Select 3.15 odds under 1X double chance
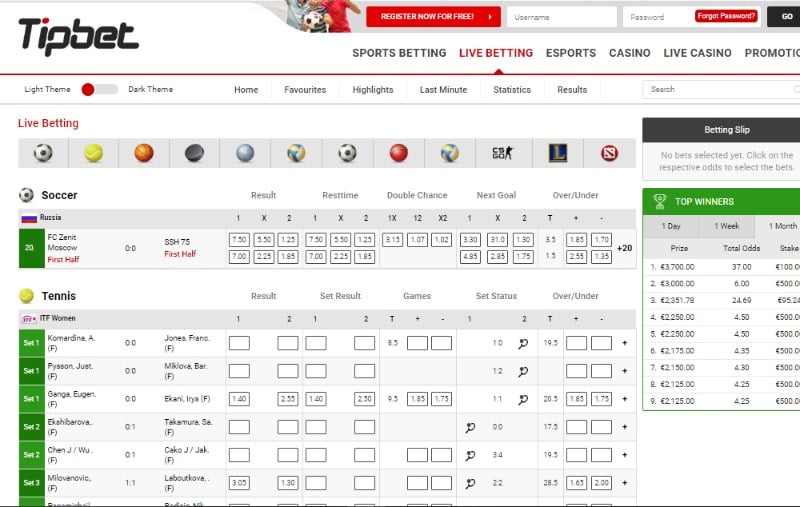Screen dimensions: 800x507 pyautogui.click(x=392, y=240)
